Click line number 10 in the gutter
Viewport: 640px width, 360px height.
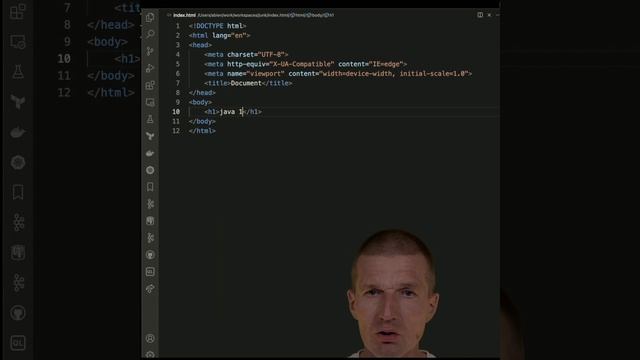[176, 112]
